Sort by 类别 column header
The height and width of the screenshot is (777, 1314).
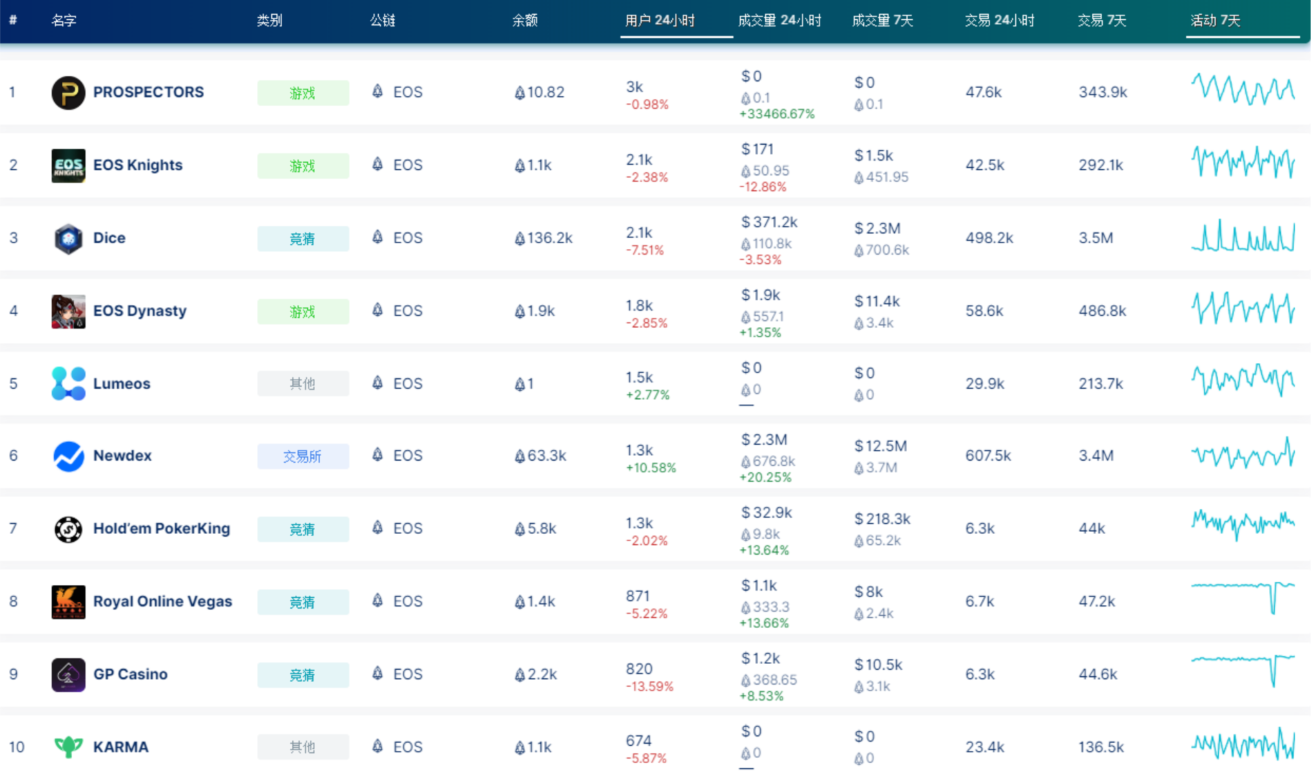coord(269,20)
